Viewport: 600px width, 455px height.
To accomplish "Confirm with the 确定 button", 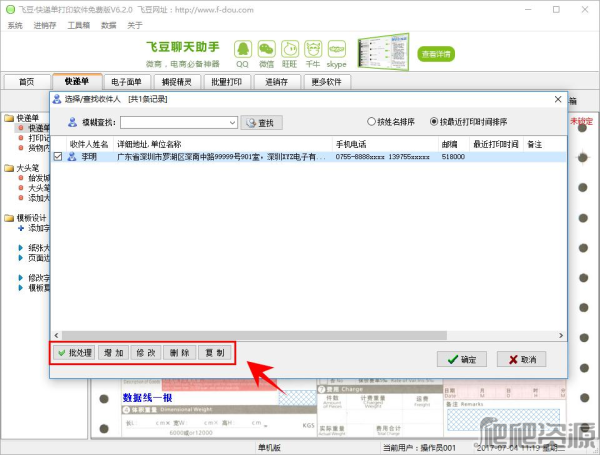I will (x=462, y=359).
